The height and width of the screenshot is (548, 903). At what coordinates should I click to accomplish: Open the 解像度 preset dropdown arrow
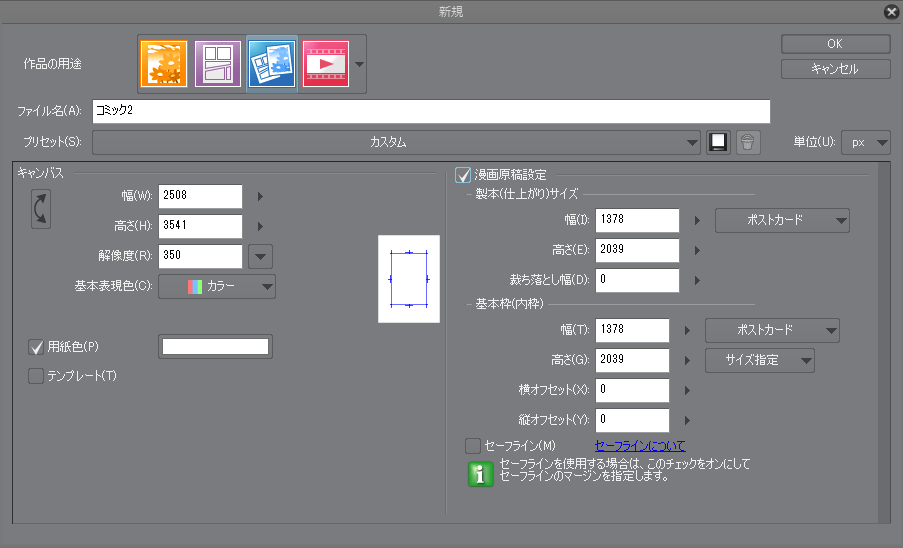tap(260, 256)
